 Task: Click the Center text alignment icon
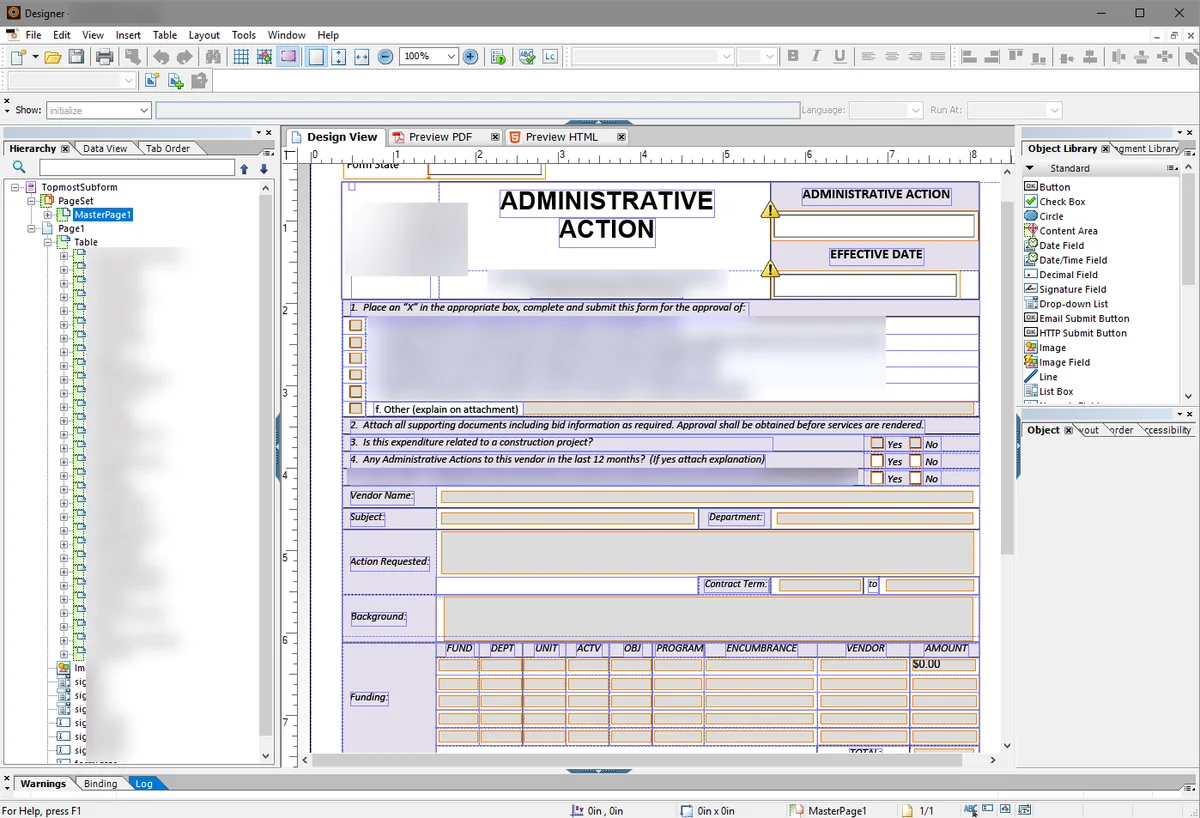891,57
